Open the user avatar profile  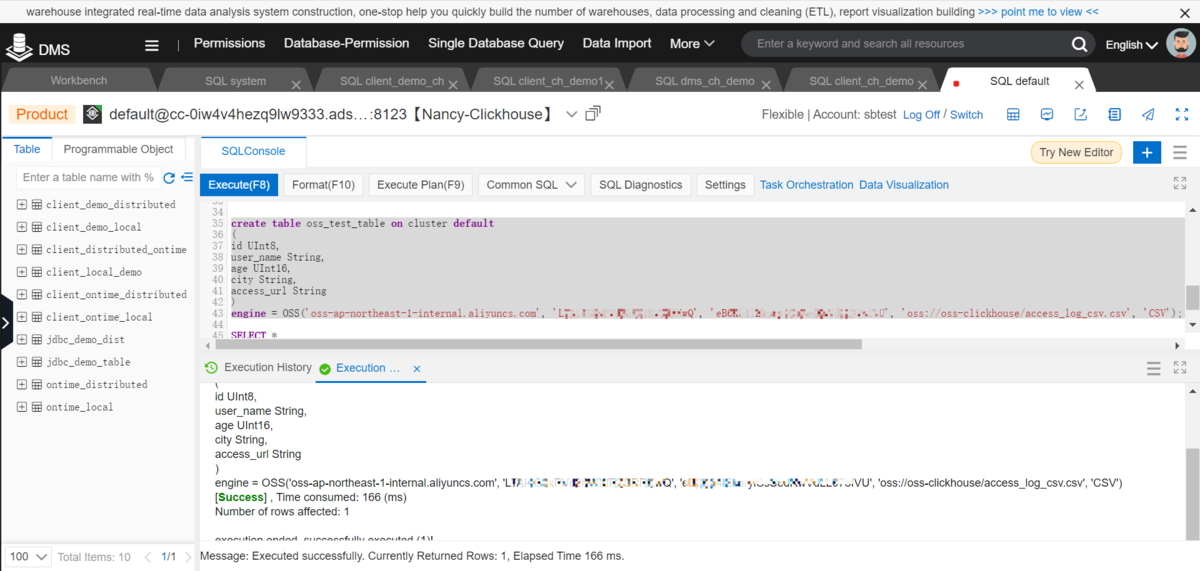(1180, 44)
